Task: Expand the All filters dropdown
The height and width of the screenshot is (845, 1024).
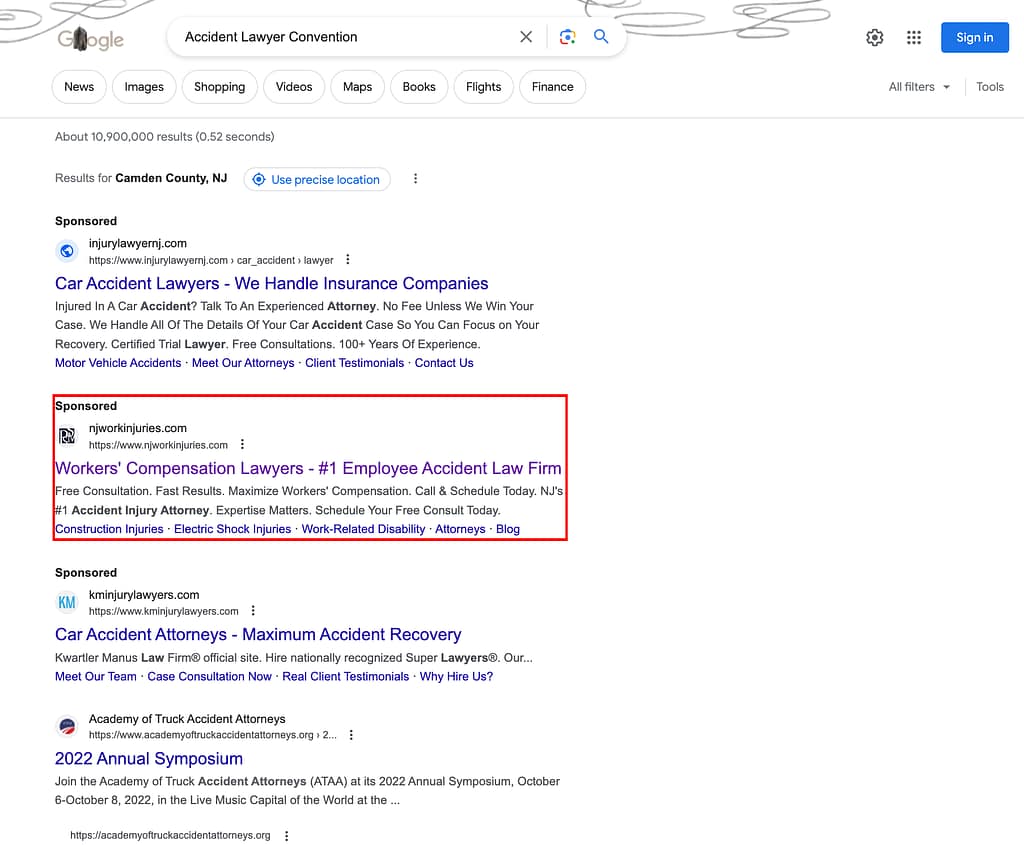Action: coord(919,87)
